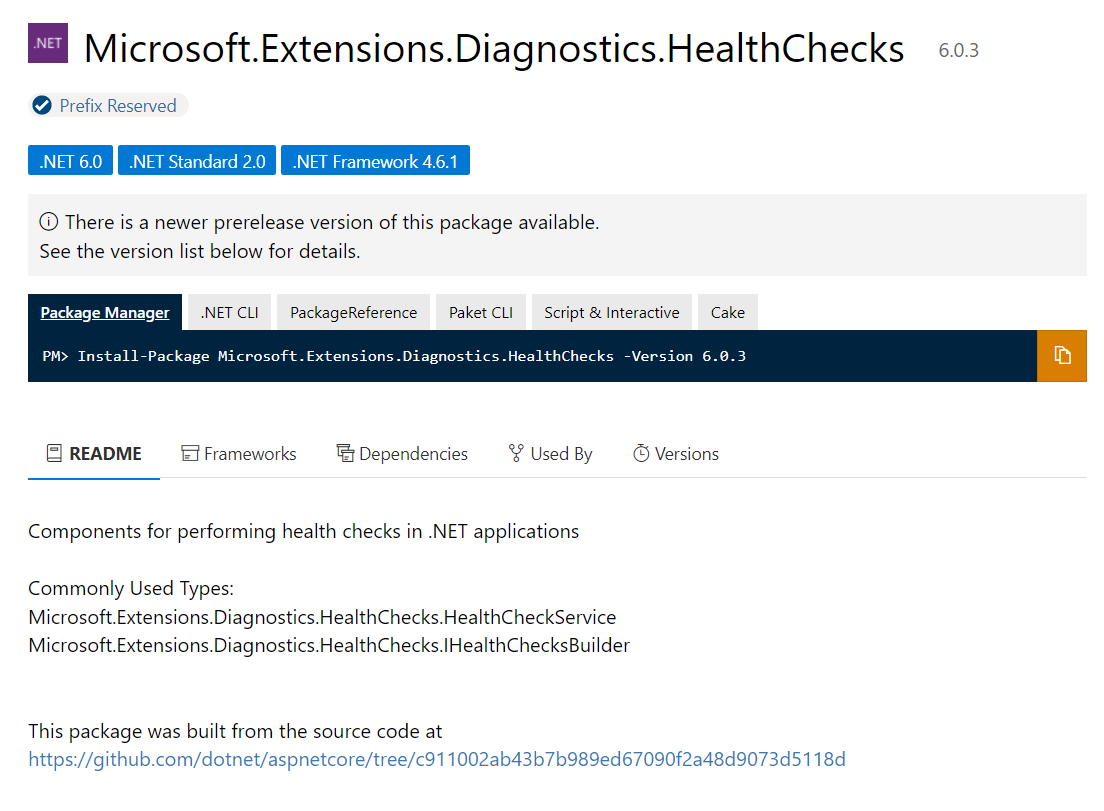Click 'There is a newer prerelease version' notice
The height and width of the screenshot is (811, 1104).
tap(332, 222)
